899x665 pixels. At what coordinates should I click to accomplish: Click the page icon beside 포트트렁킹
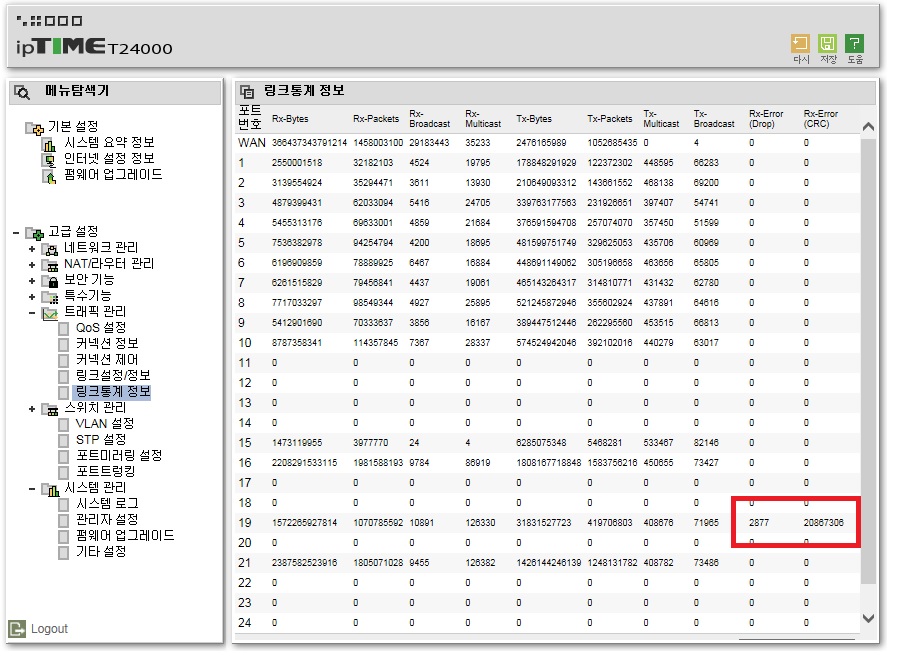click(64, 472)
